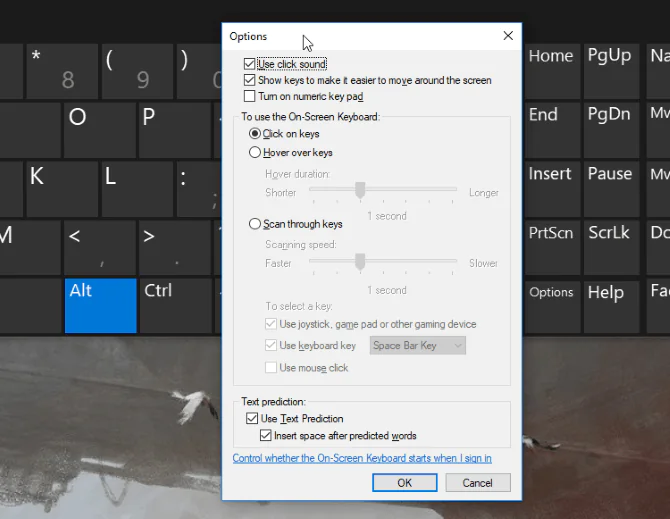Open link to control keyboard start at sign in
Screen dimensions: 670x519
362,458
